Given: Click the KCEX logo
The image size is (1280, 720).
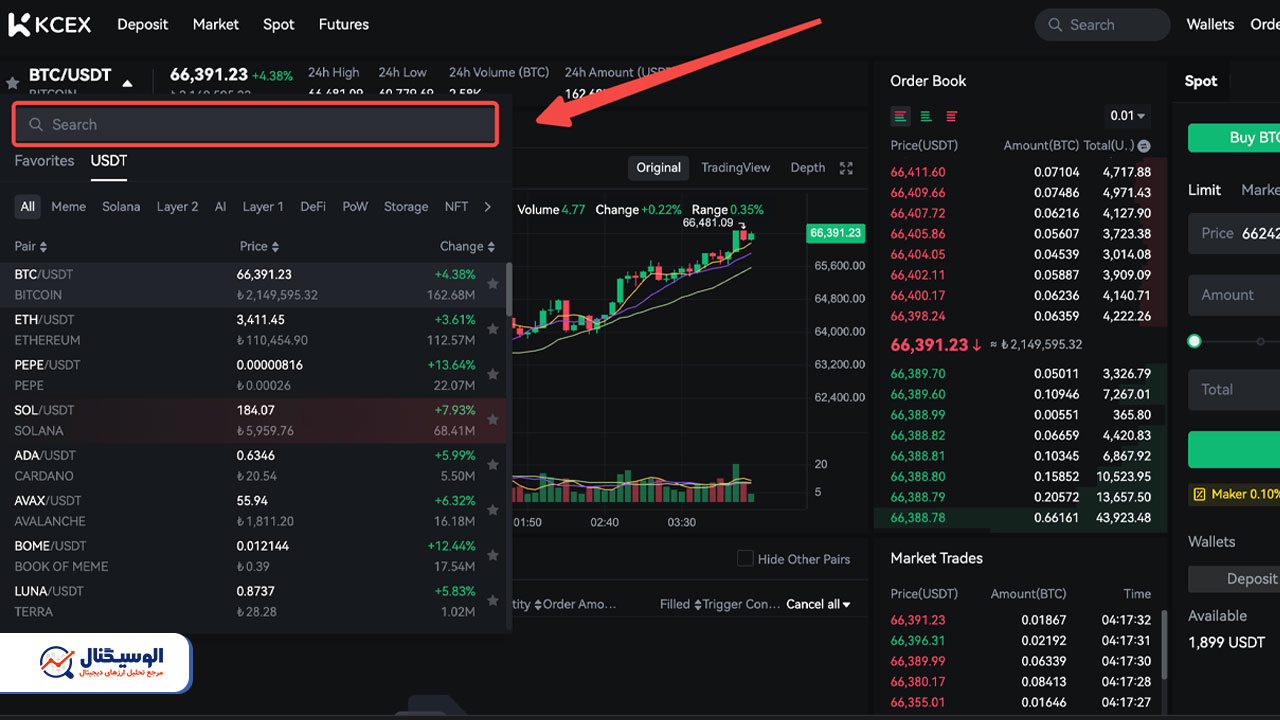Looking at the screenshot, I should (x=49, y=24).
